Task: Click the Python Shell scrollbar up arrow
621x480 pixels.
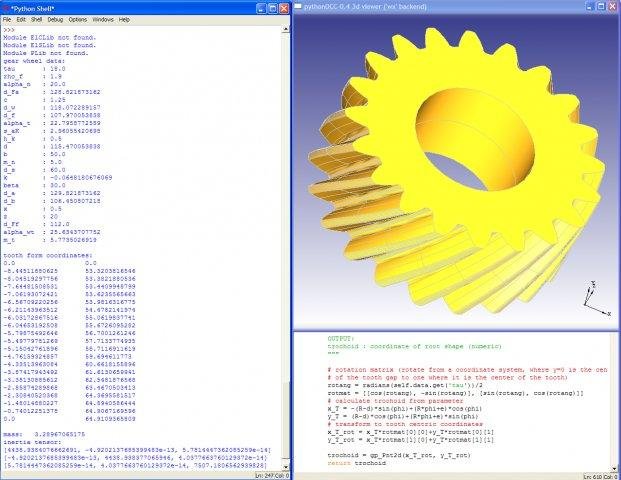Action: click(x=286, y=30)
